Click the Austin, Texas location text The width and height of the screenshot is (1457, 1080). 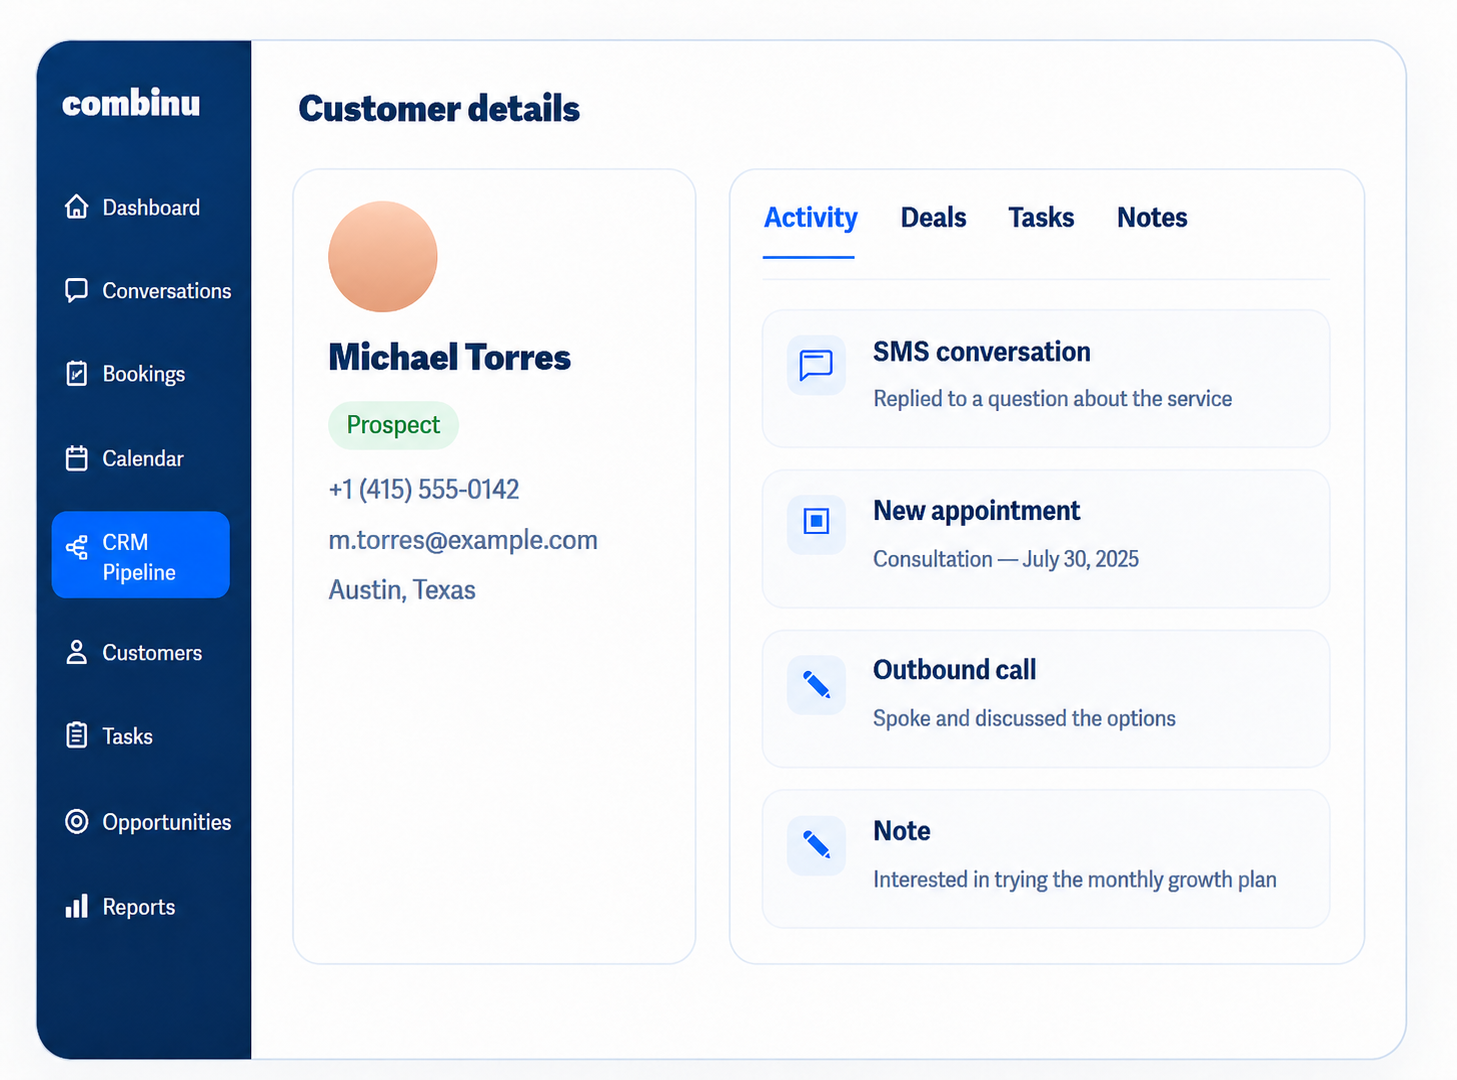pyautogui.click(x=402, y=590)
